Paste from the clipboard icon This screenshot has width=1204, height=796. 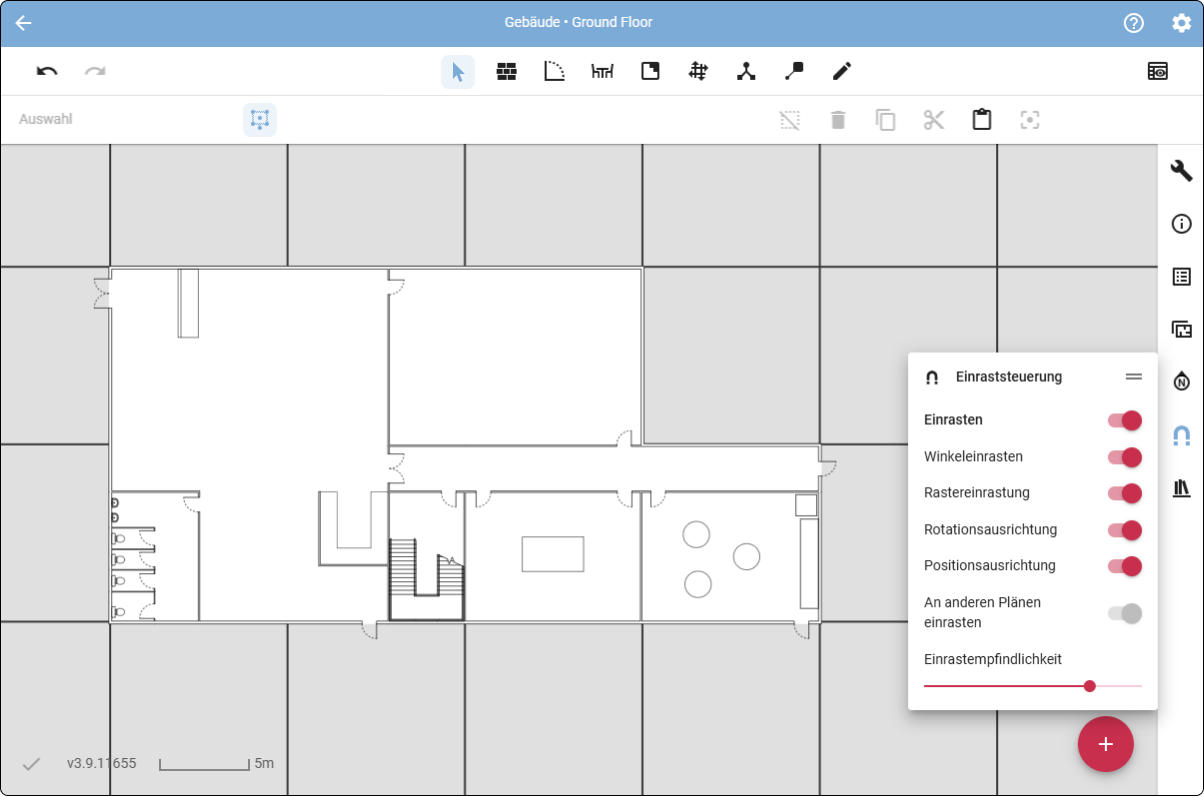pos(982,120)
